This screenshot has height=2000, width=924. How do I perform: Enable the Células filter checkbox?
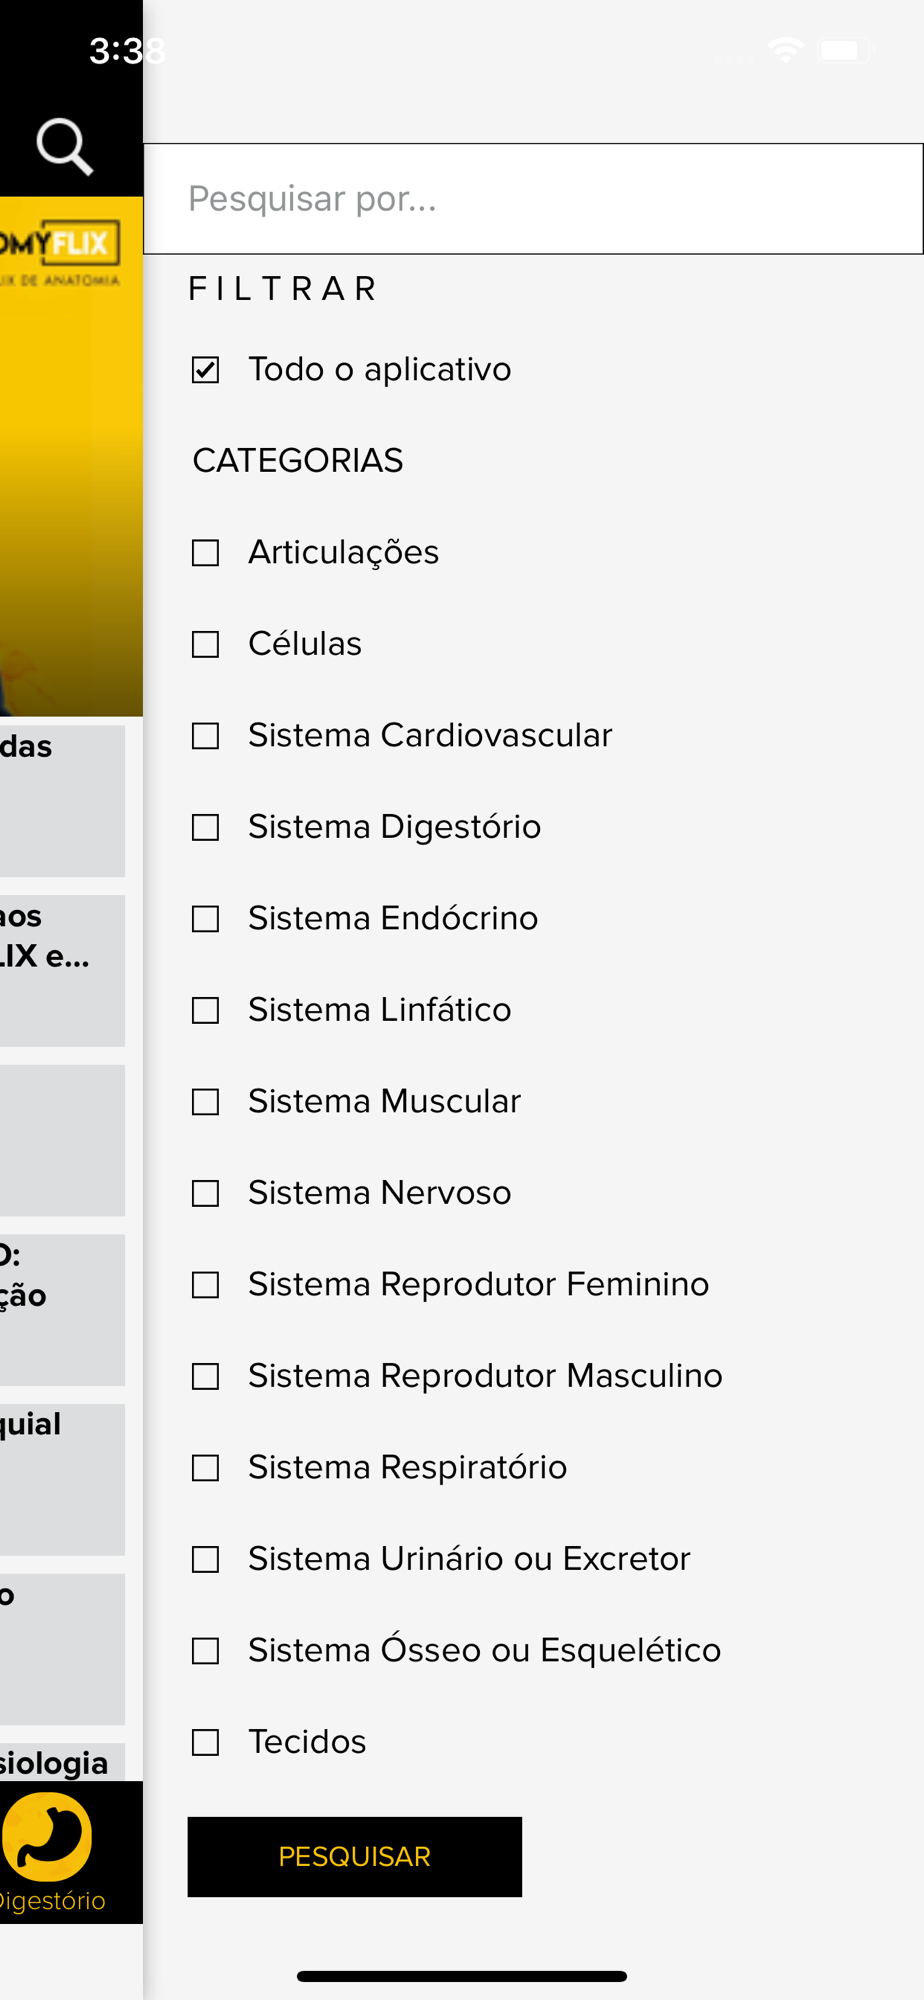205,644
